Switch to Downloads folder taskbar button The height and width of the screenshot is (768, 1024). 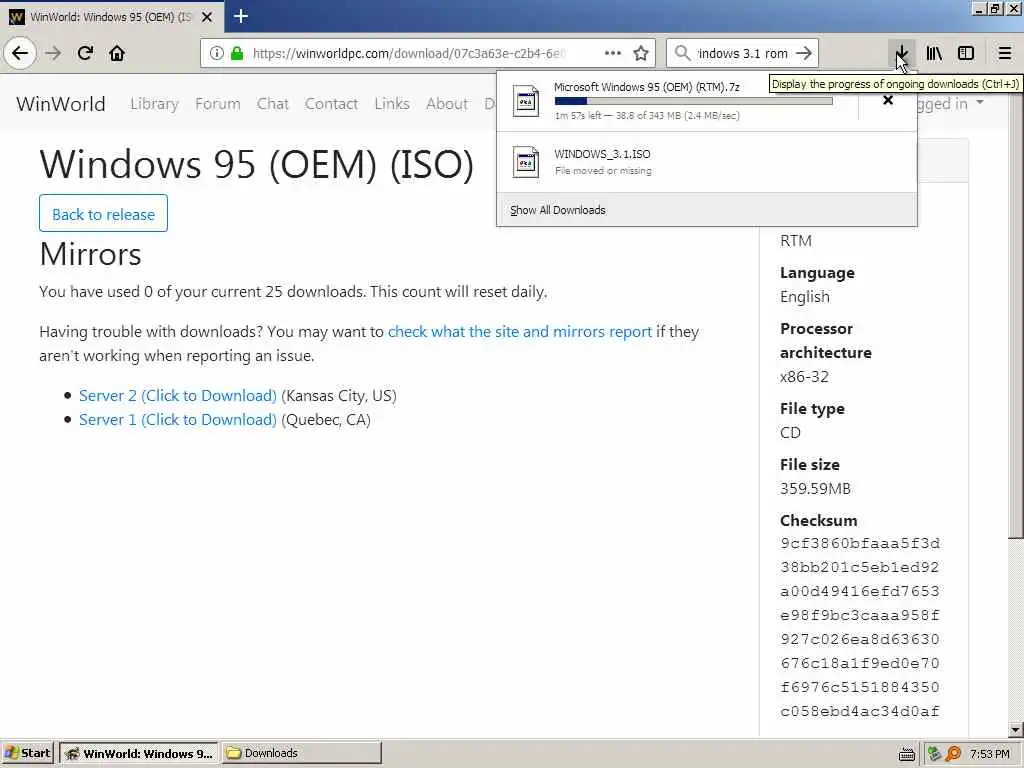302,753
